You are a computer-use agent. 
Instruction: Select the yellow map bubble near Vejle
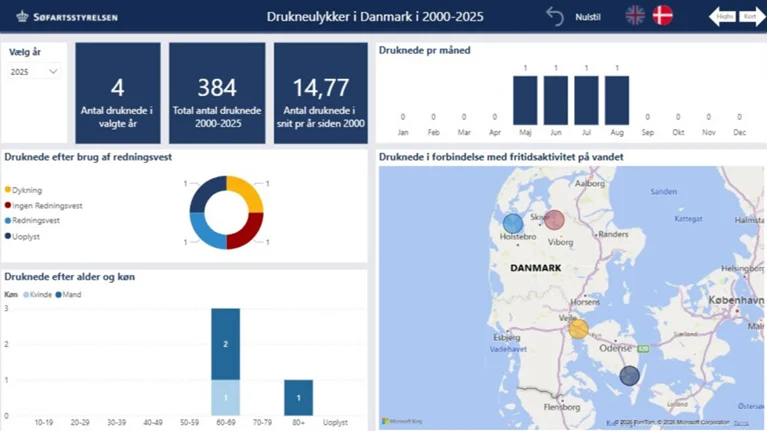tap(578, 328)
